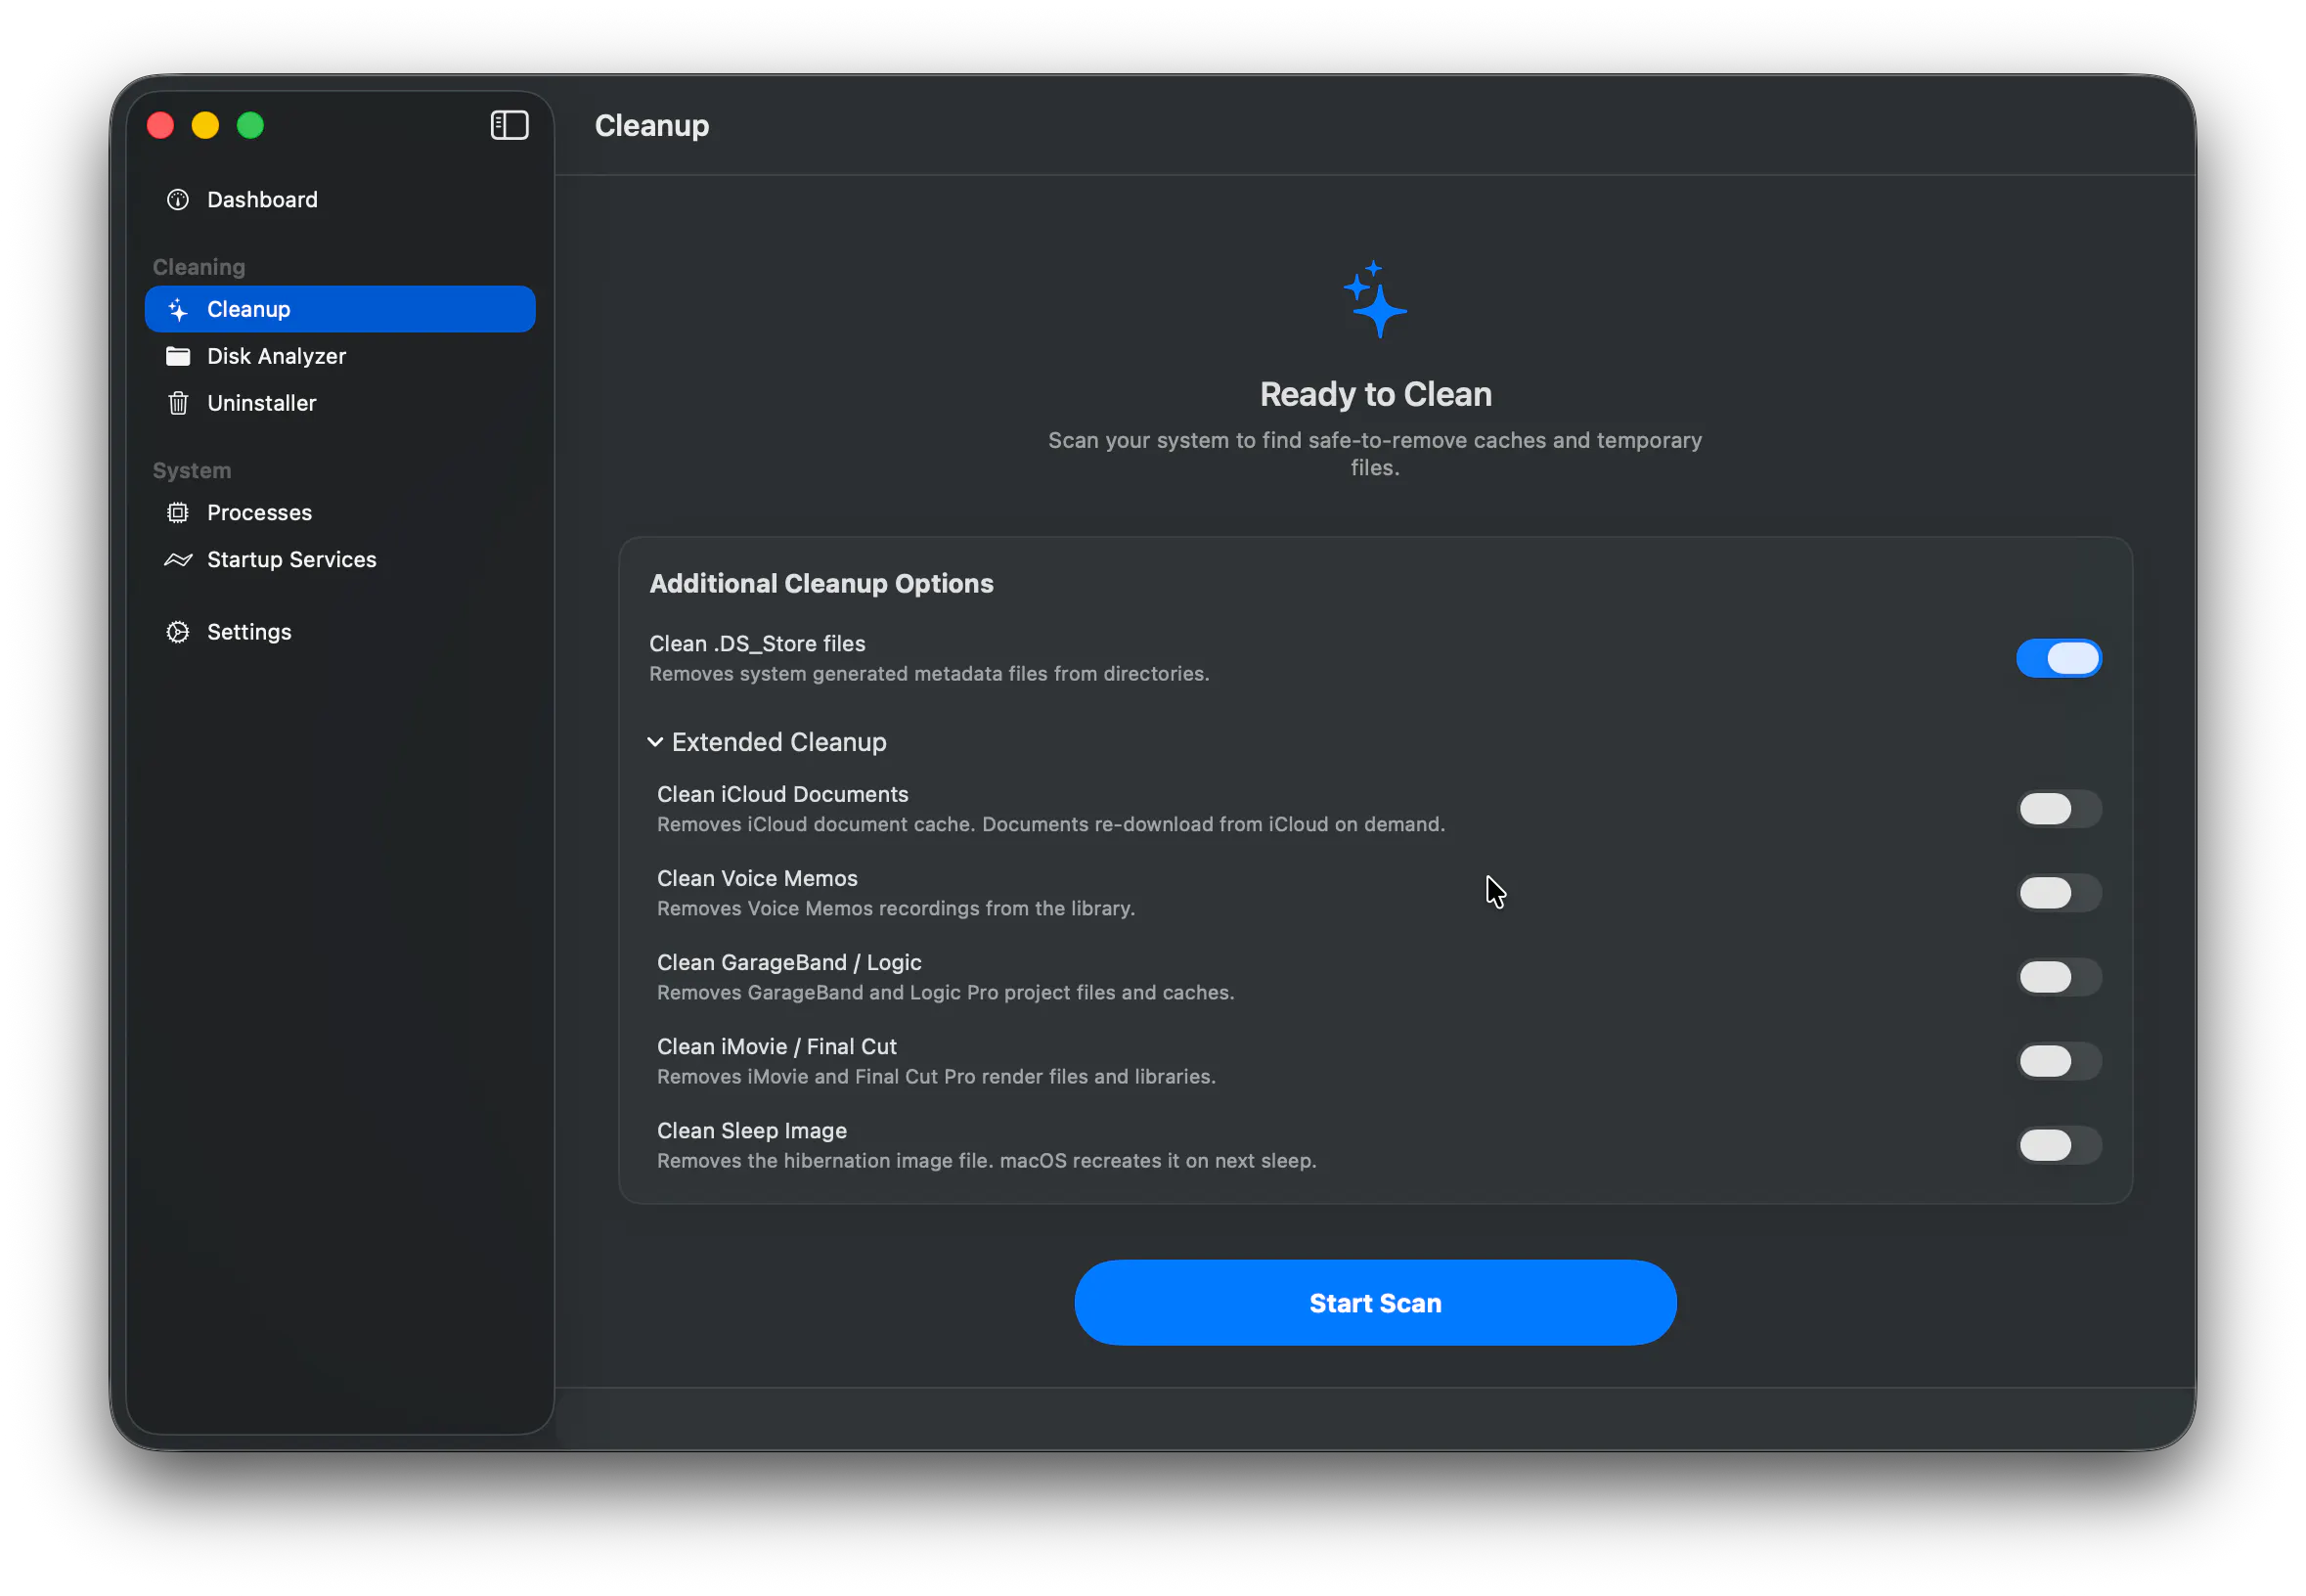Click the 'Clean GarageBand / Logic' label

[789, 962]
